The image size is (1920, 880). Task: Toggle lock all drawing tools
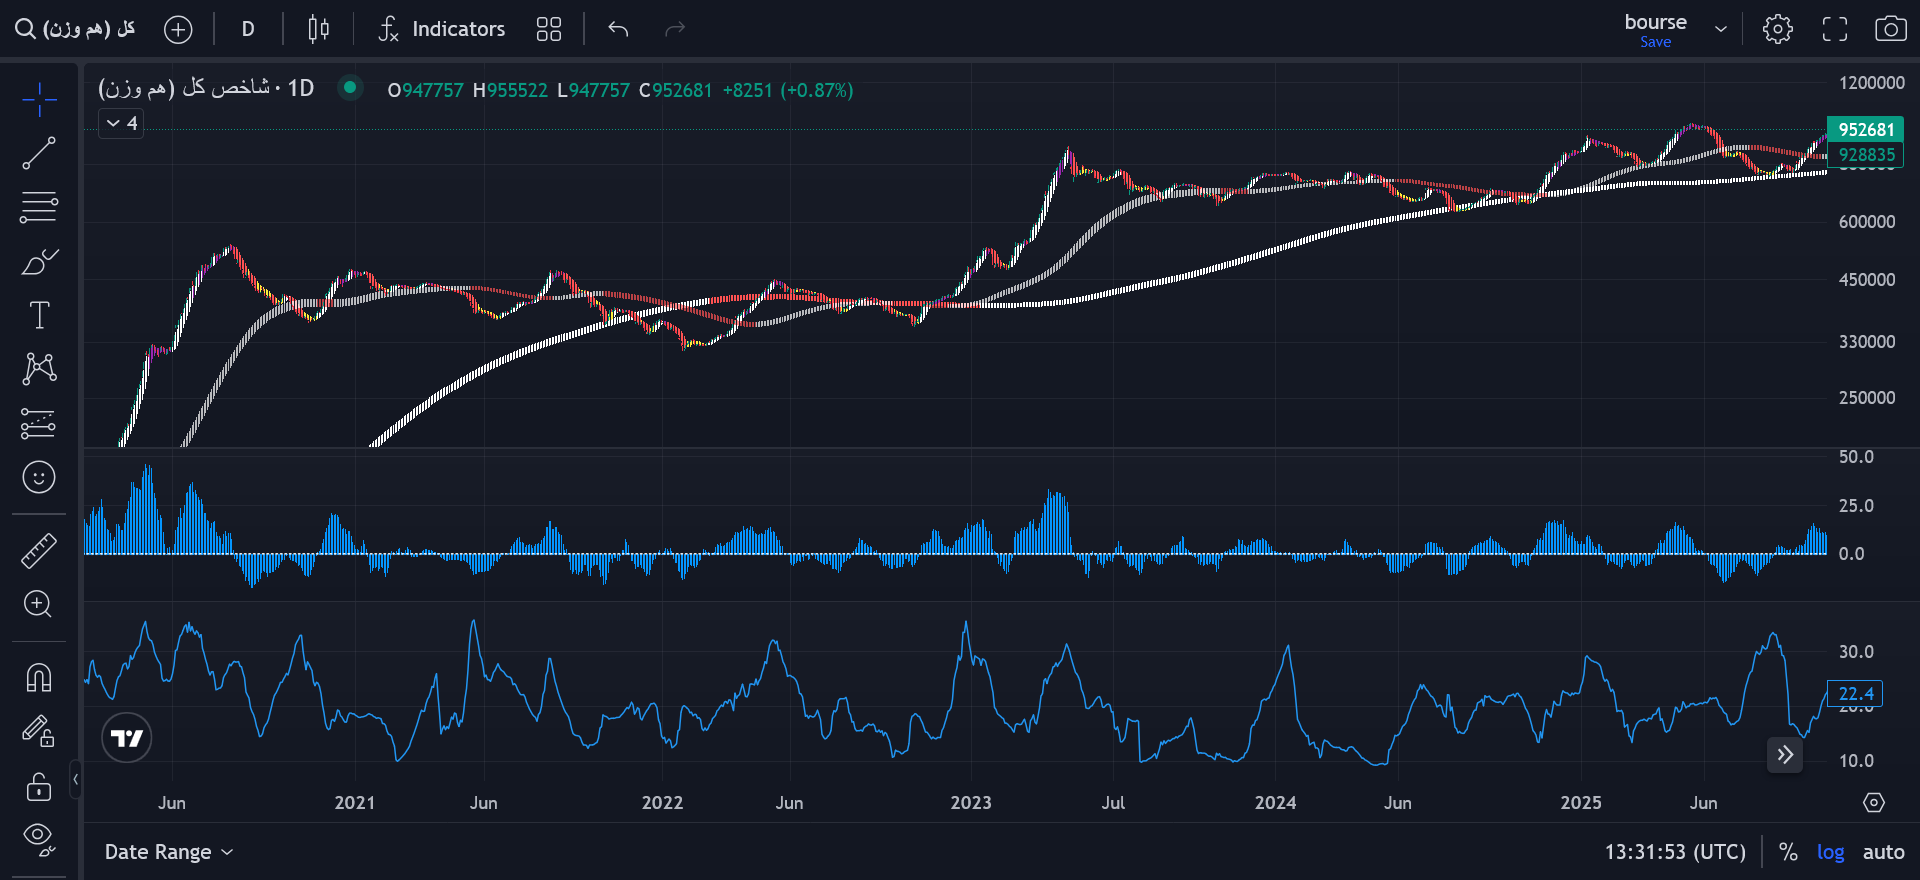tap(39, 787)
